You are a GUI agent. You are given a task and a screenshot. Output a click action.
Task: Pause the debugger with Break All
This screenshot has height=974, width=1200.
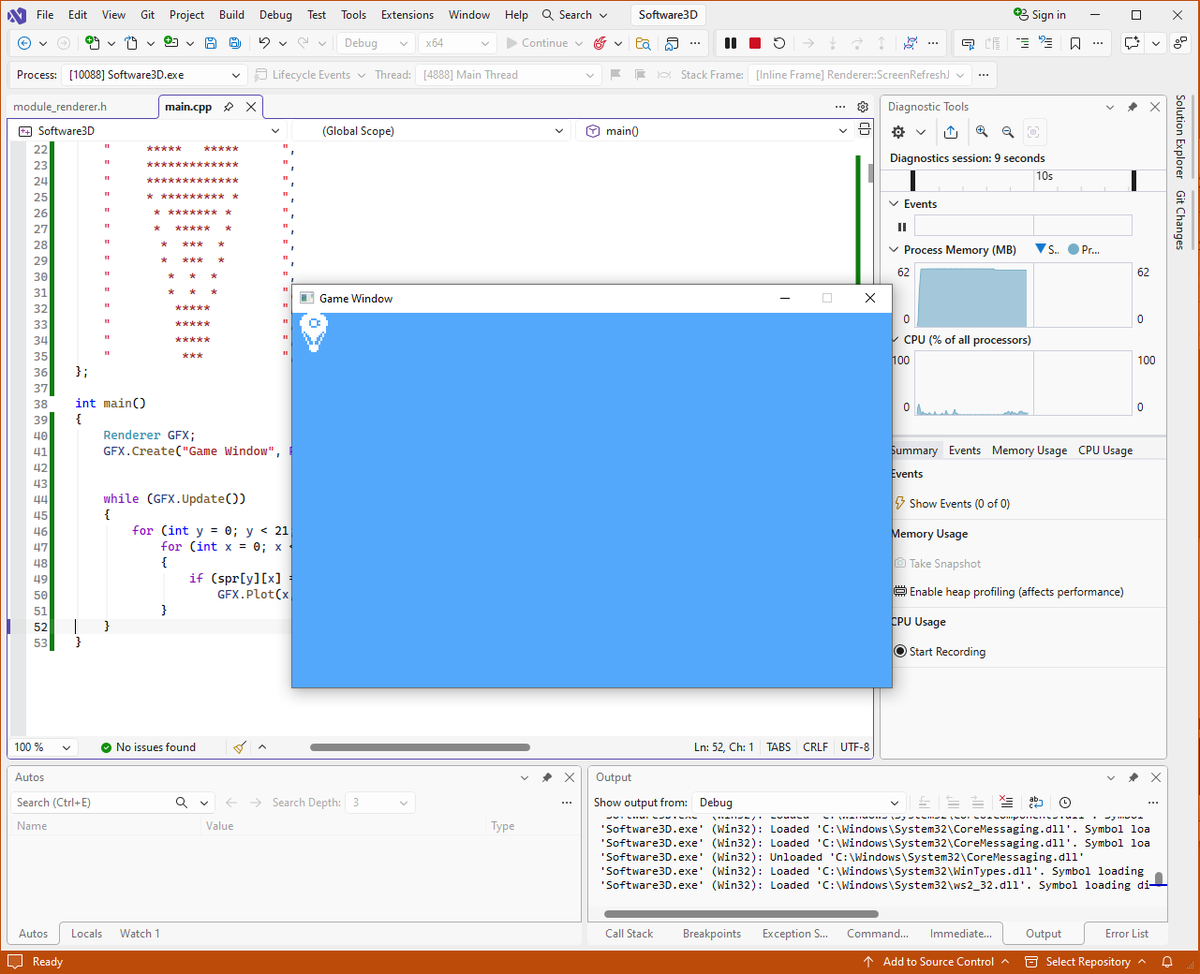(x=730, y=43)
